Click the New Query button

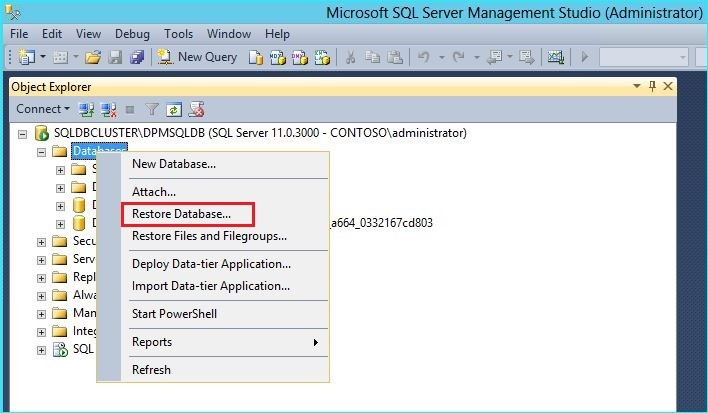coord(197,57)
